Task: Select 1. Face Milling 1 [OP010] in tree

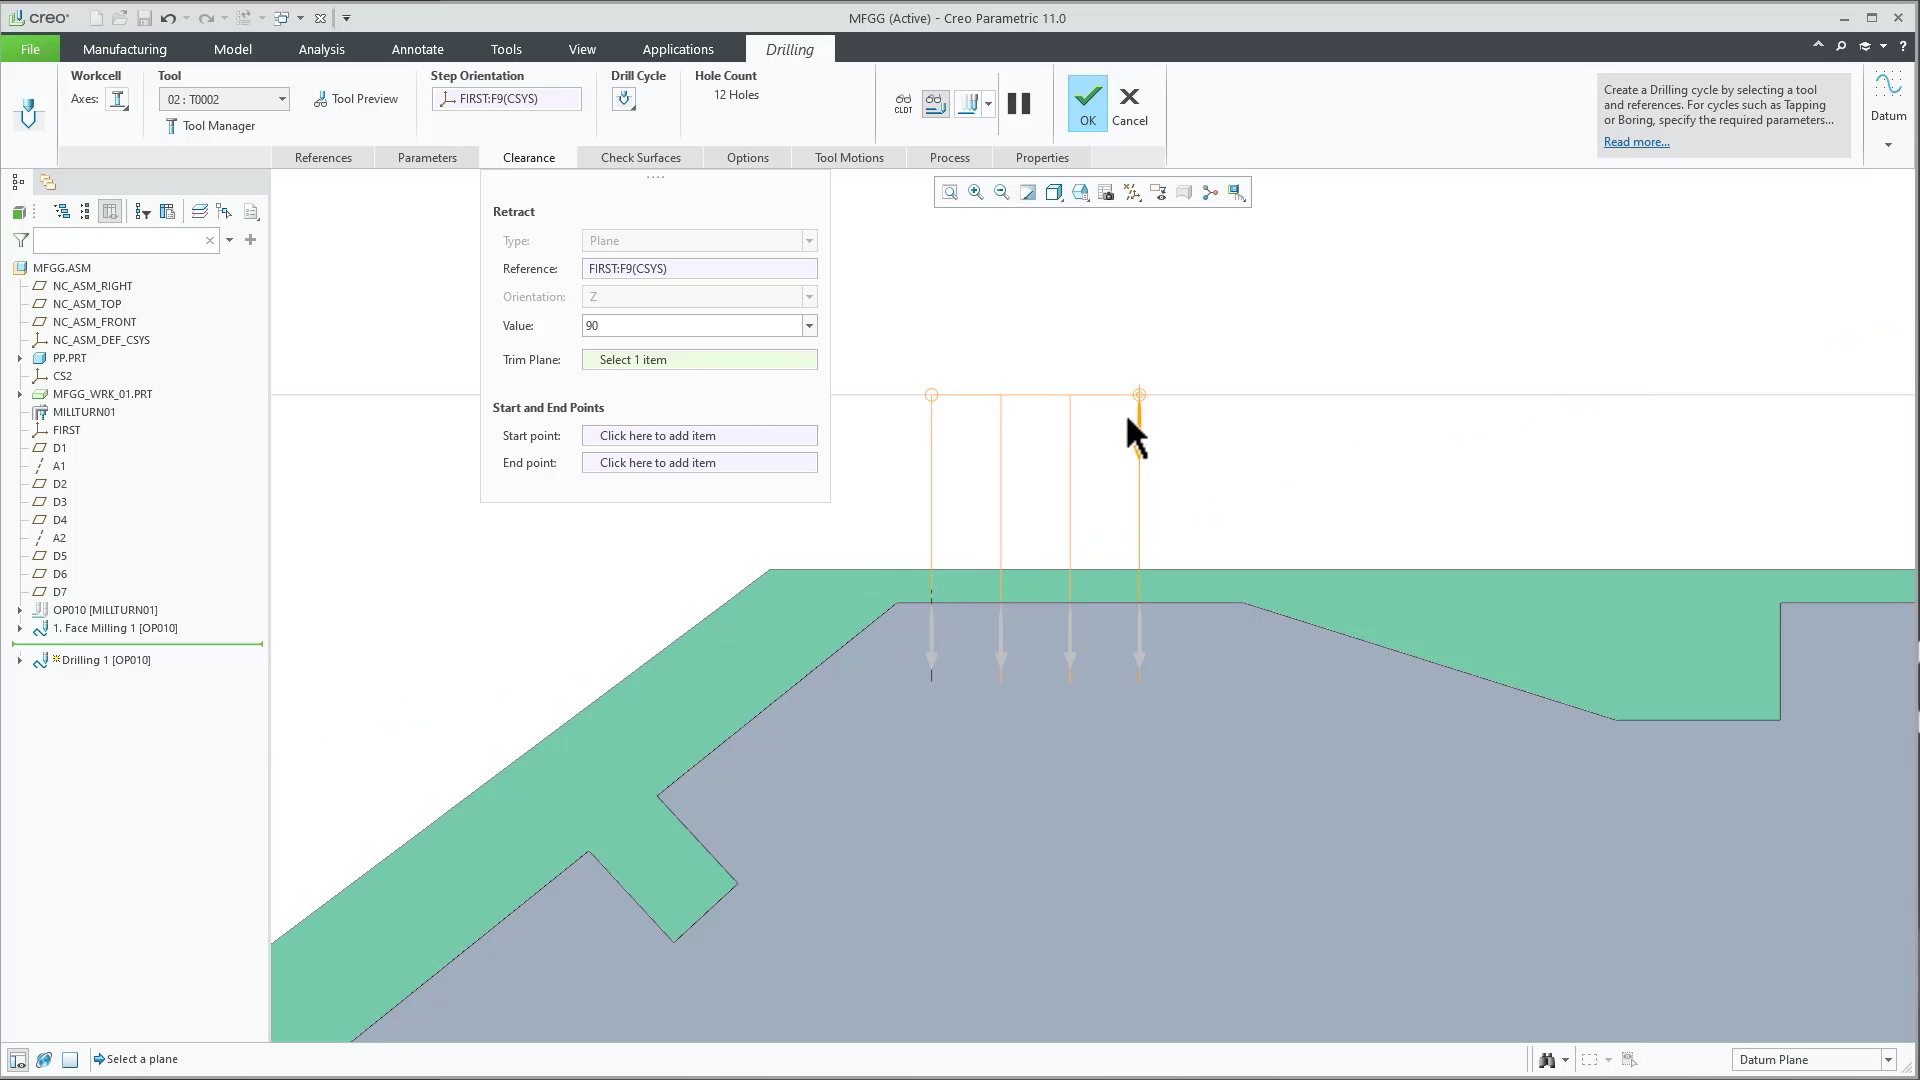Action: pyautogui.click(x=115, y=628)
